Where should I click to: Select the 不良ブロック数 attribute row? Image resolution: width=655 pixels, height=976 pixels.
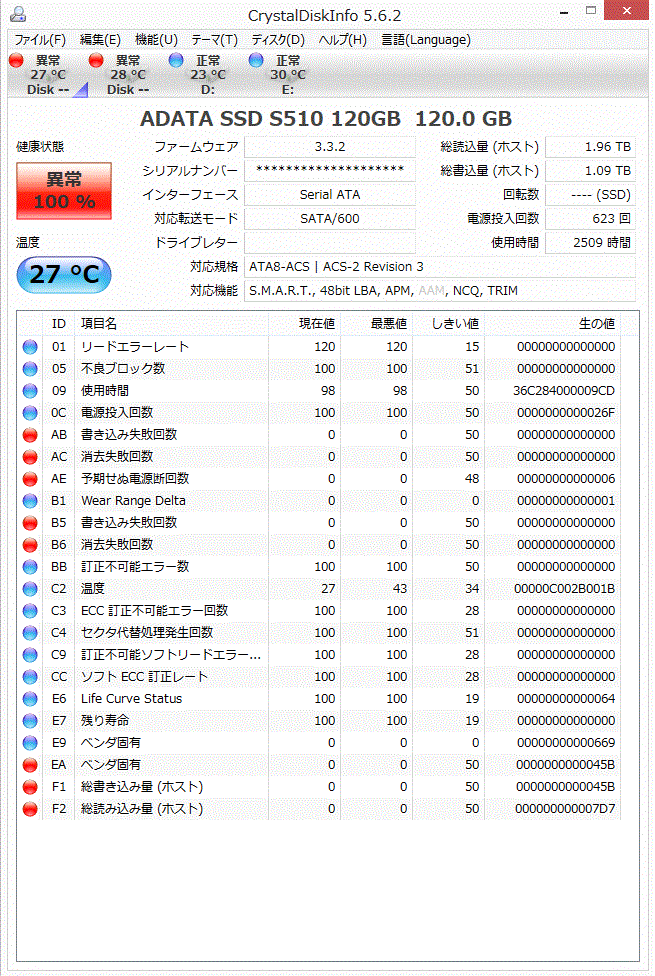319,369
